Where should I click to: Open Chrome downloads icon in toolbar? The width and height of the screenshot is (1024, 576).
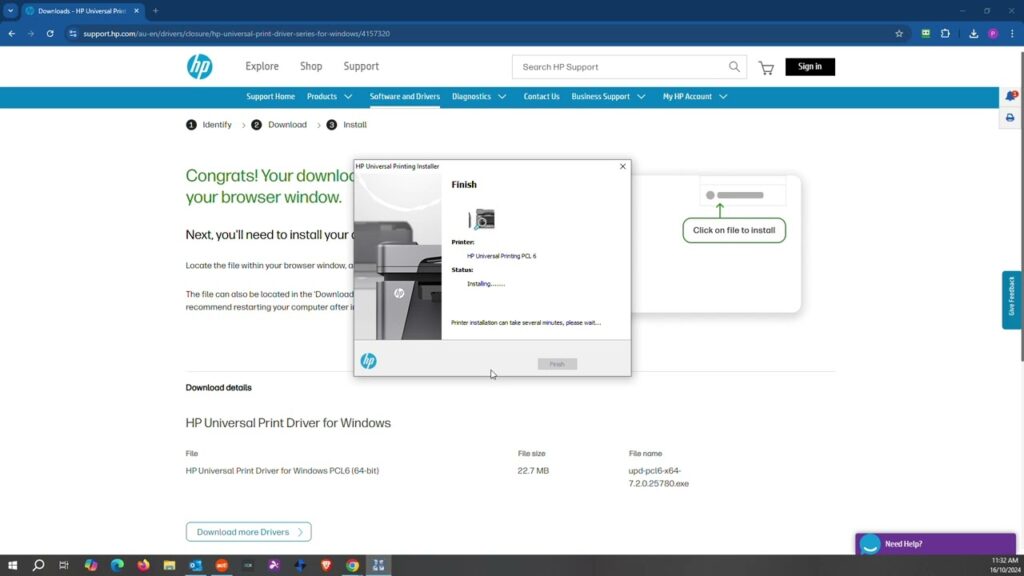point(974,33)
